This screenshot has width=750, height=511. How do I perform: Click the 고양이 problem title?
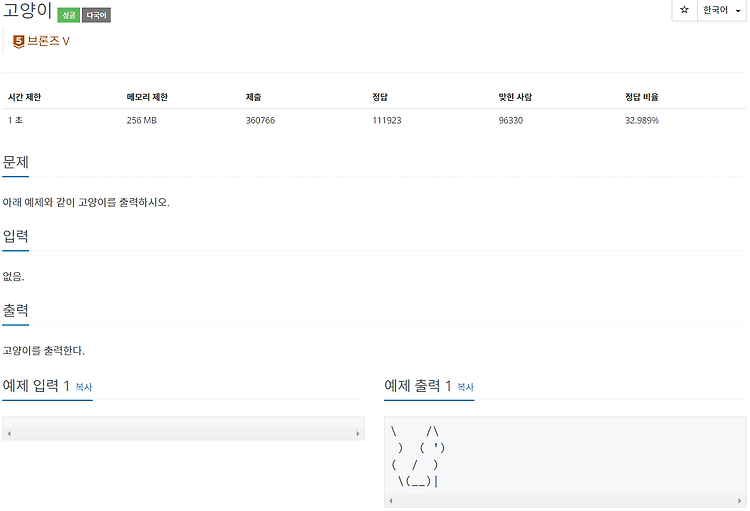[27, 10]
